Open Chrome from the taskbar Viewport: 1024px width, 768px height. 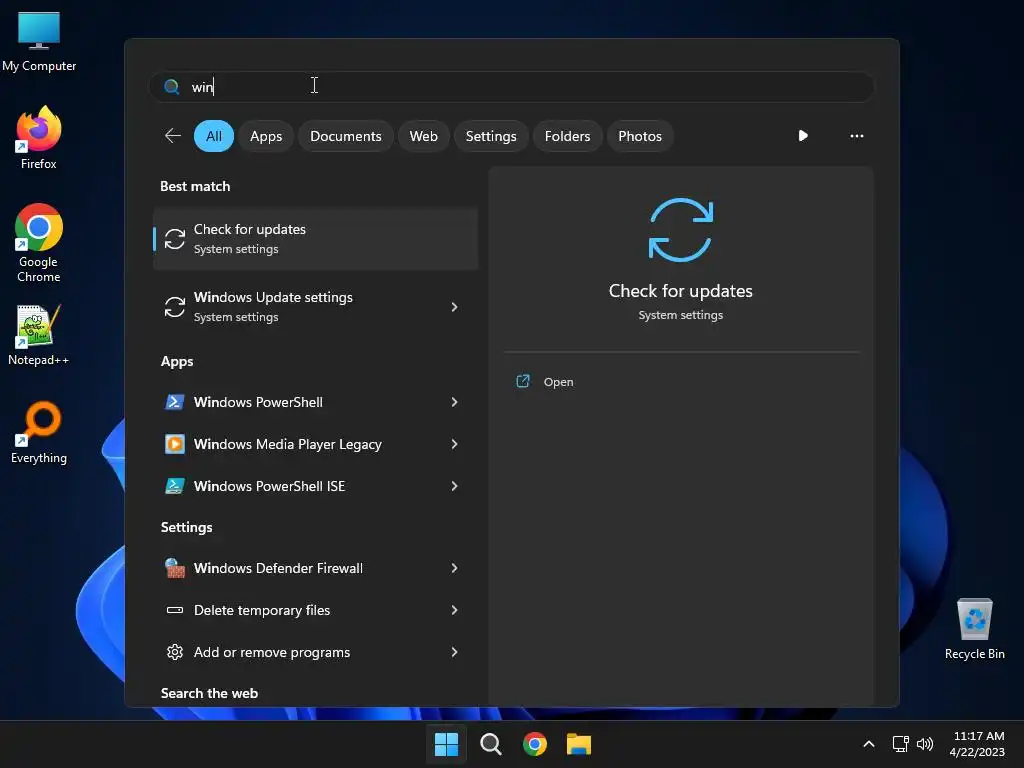[x=535, y=744]
